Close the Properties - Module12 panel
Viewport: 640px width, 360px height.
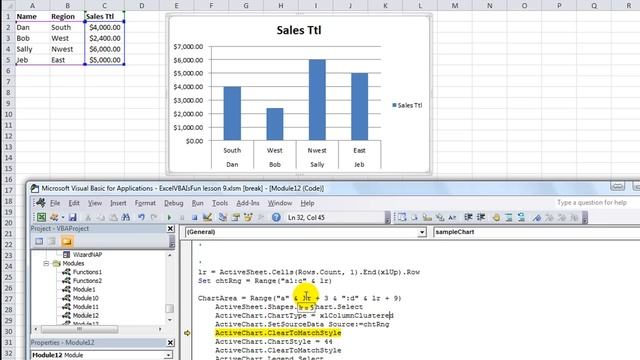170,342
